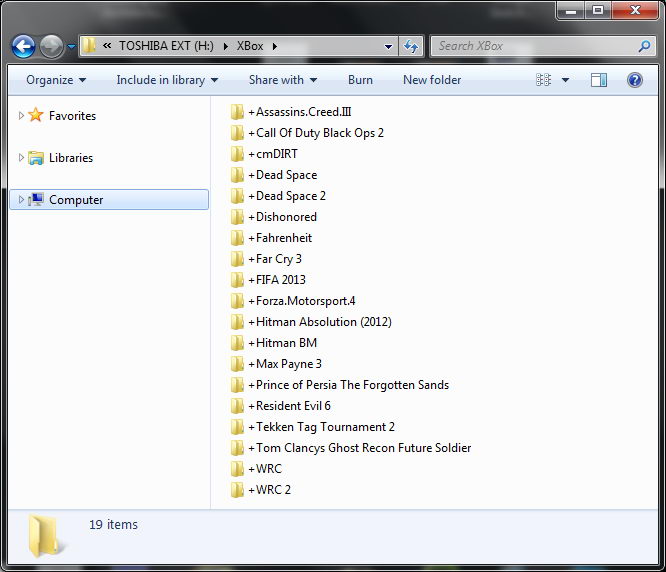666x572 pixels.
Task: Expand the Computer tree node
Action: 20,199
